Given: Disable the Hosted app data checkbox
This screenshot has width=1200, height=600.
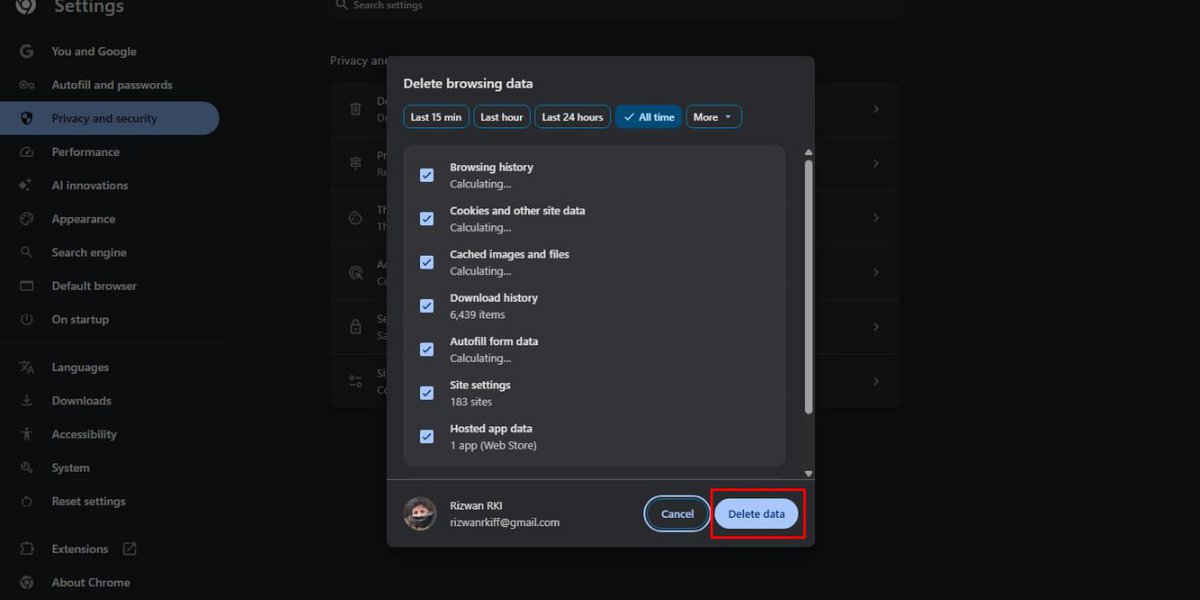Looking at the screenshot, I should click(426, 436).
